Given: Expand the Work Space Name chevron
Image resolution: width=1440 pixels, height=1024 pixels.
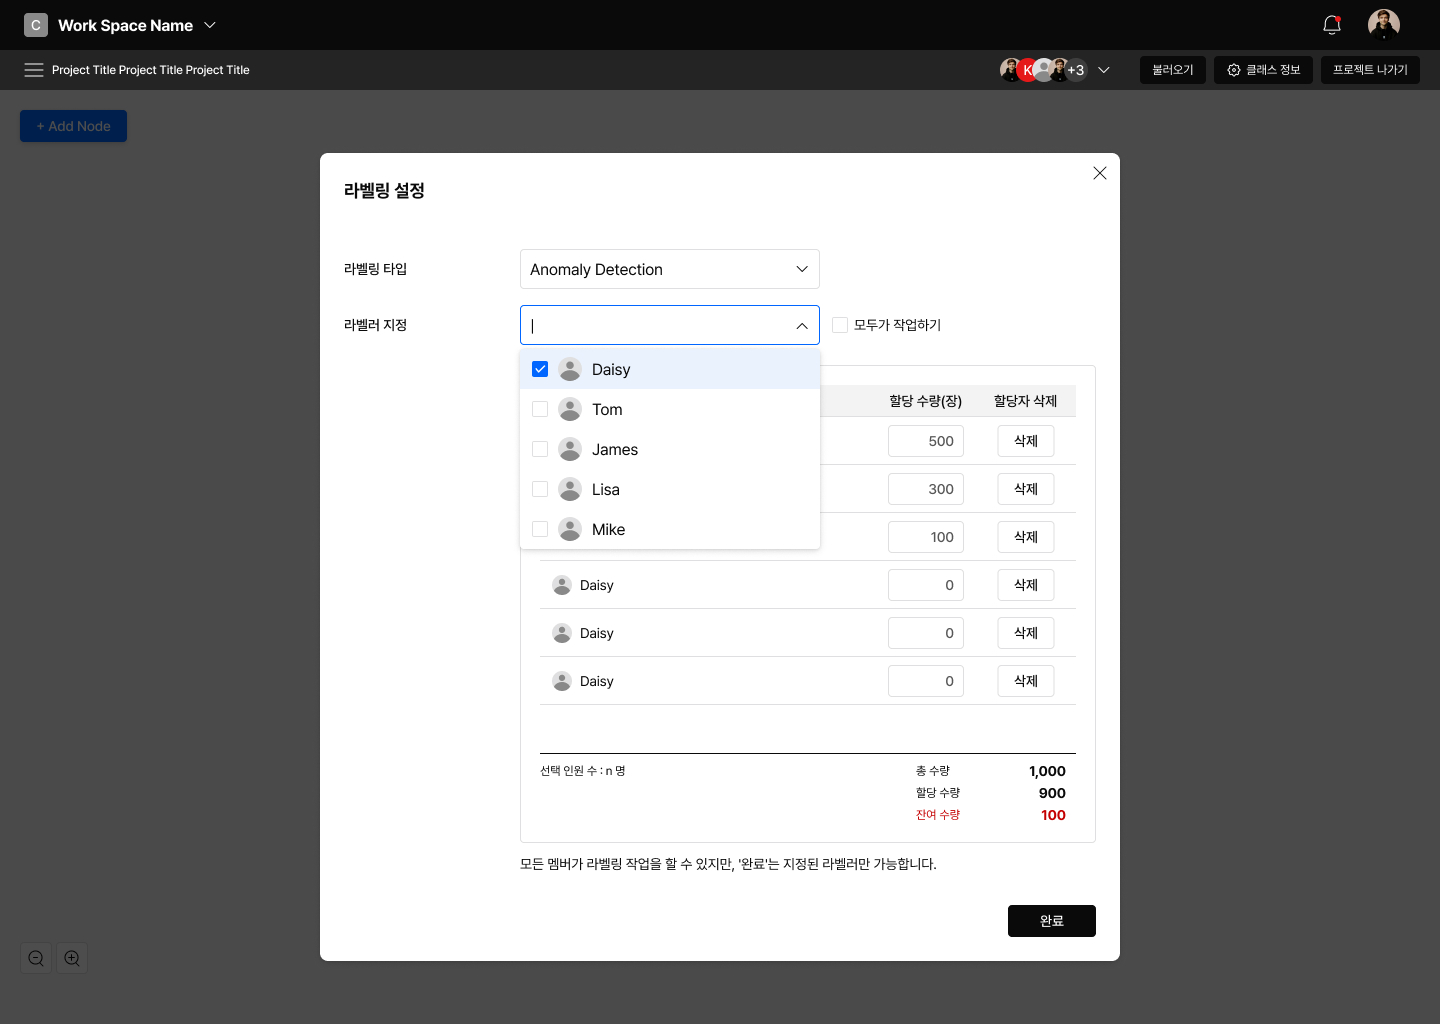Looking at the screenshot, I should [x=210, y=25].
